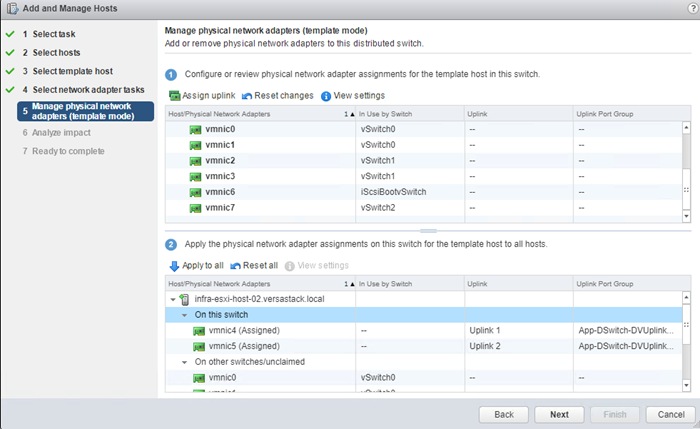Image resolution: width=700 pixels, height=429 pixels.
Task: Click top table scrollbar up arrow
Action: [686, 128]
